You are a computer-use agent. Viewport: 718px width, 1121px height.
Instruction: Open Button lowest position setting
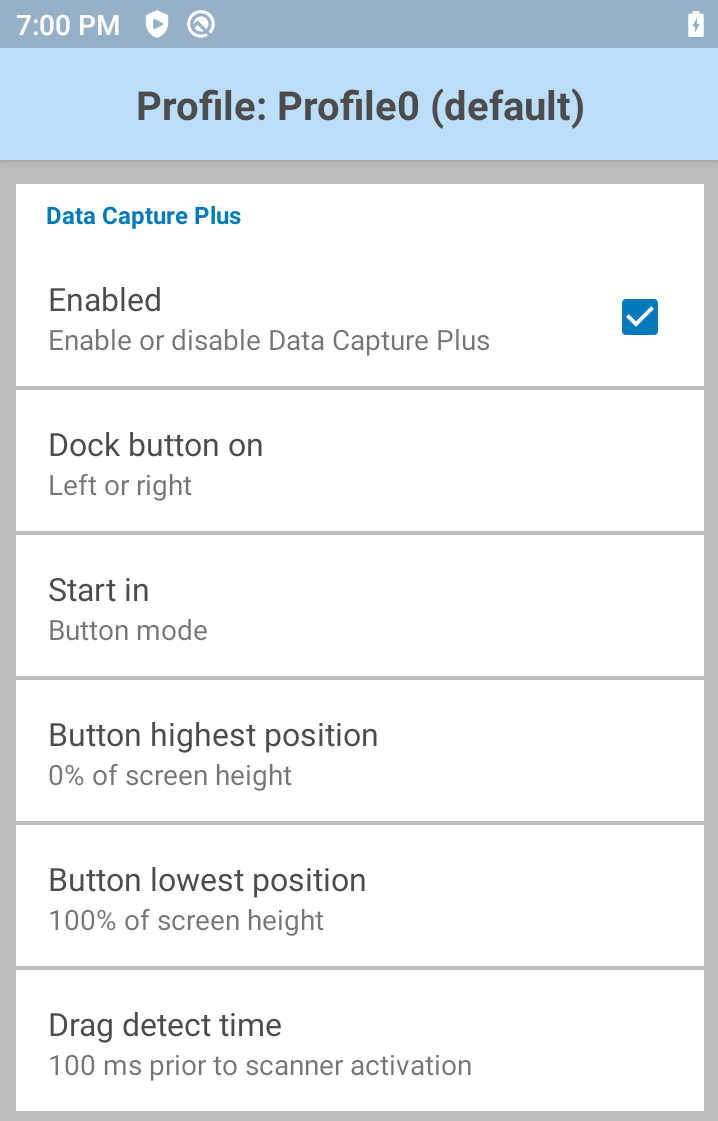click(360, 897)
